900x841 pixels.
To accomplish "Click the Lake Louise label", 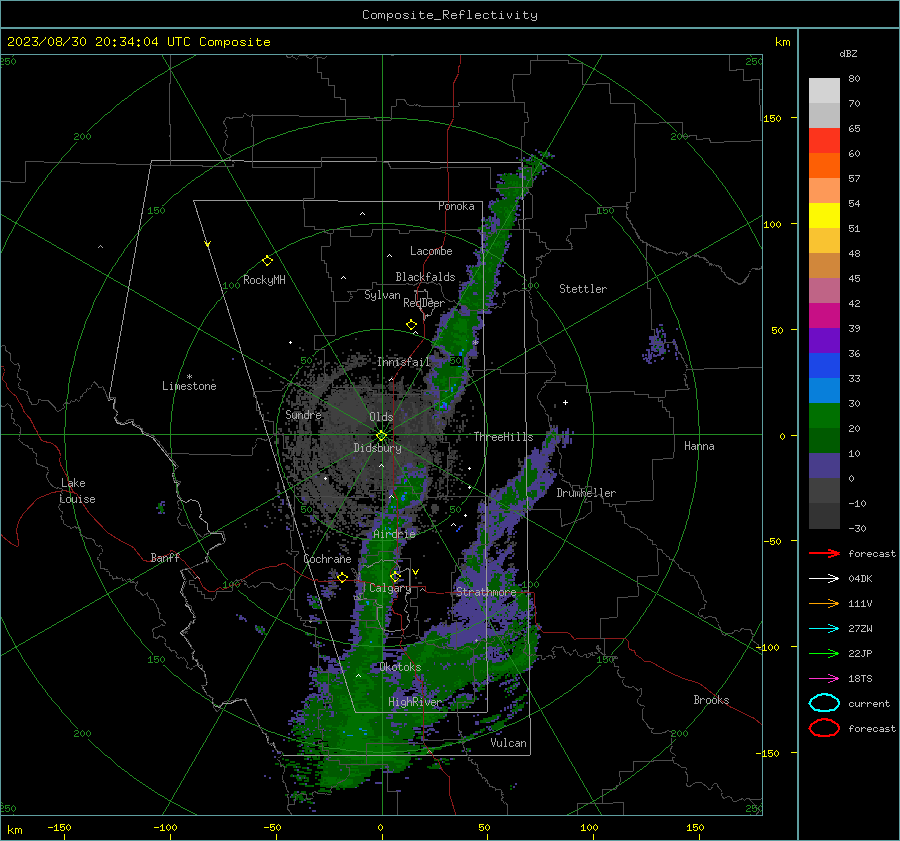I will pos(77,491).
